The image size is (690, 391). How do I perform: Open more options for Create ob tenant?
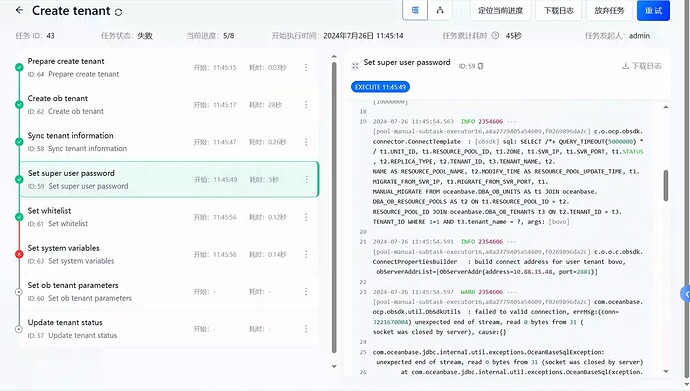coord(306,105)
